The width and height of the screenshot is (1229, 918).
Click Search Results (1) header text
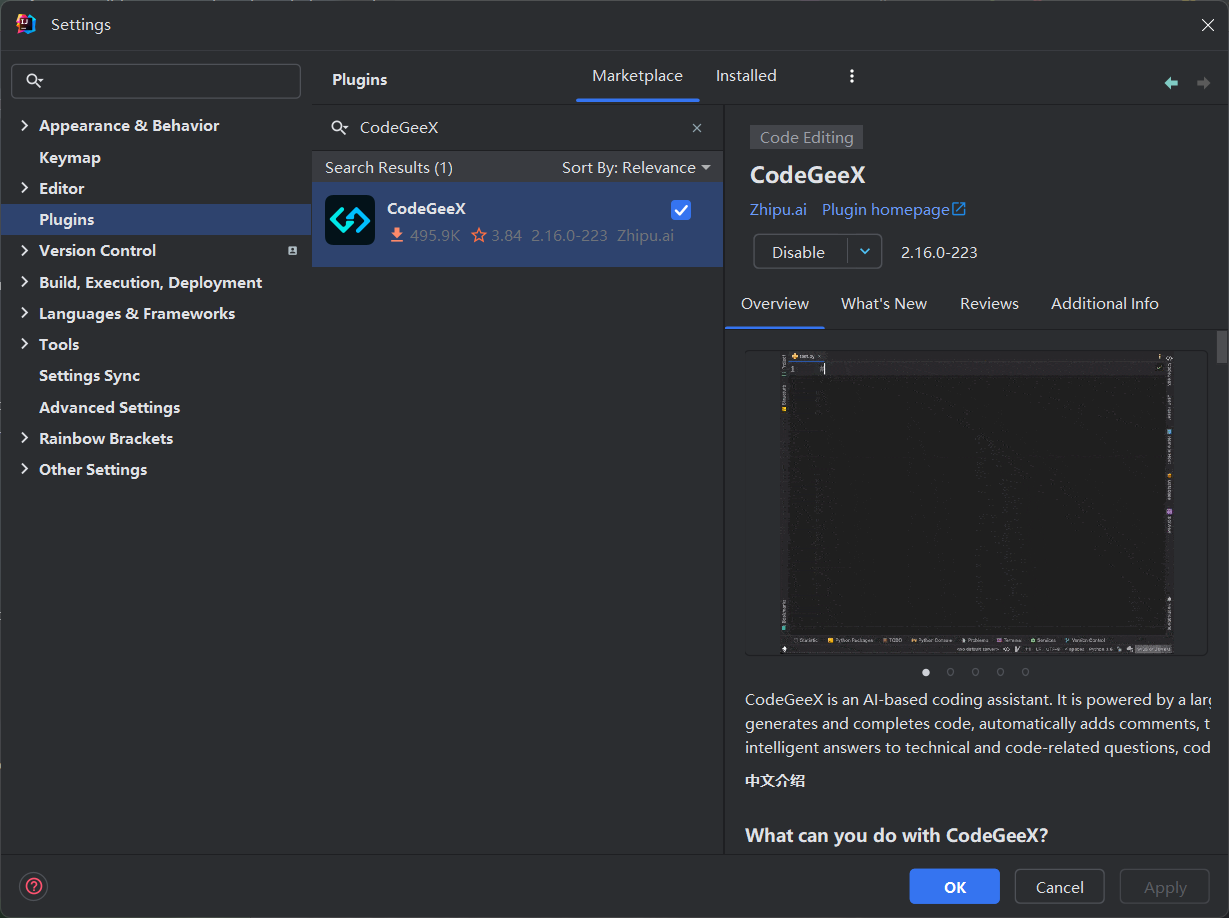coord(389,168)
